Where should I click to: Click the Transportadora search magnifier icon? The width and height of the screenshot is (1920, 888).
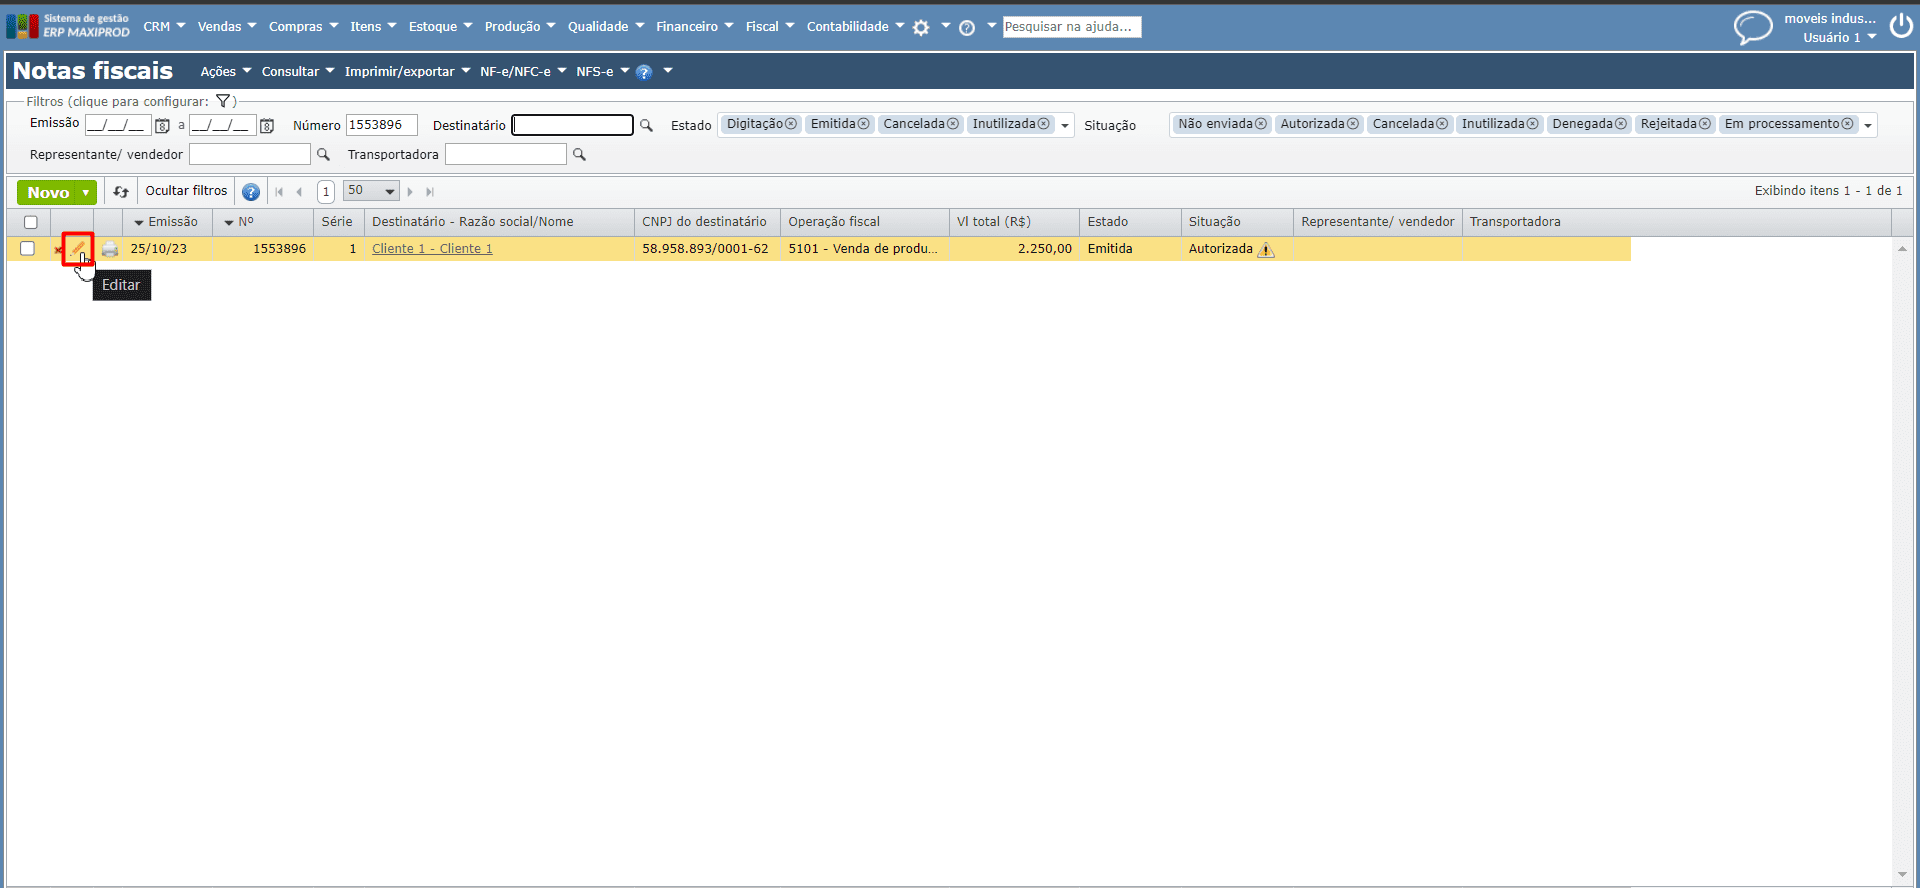(x=579, y=155)
